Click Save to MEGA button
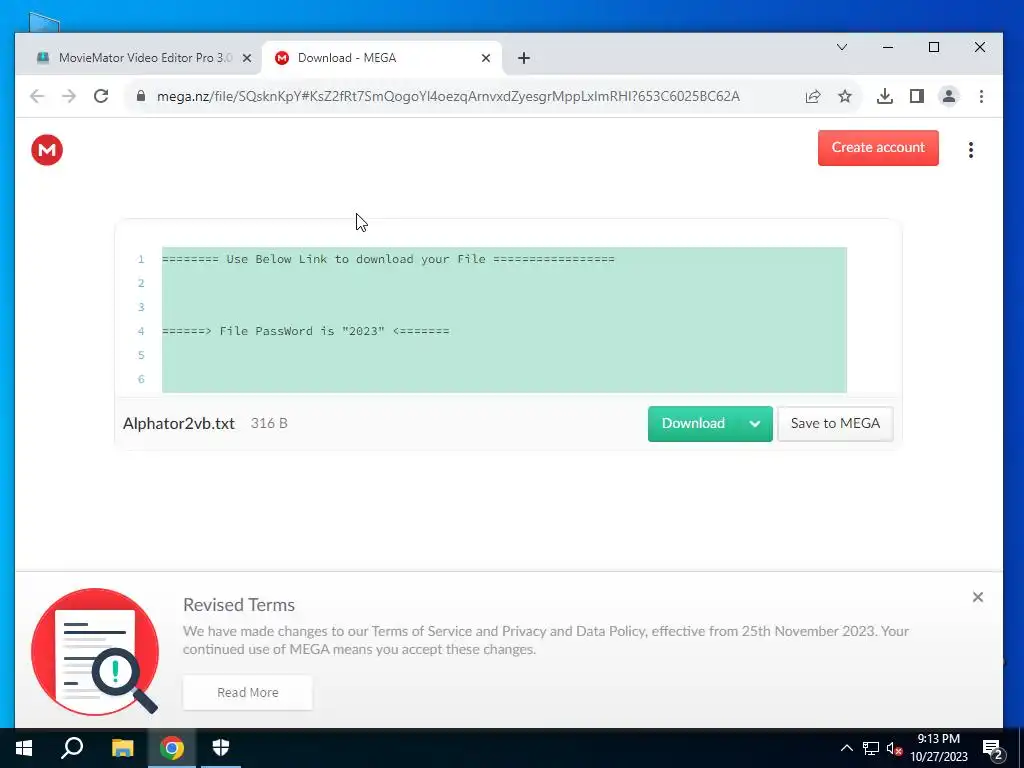 835,423
